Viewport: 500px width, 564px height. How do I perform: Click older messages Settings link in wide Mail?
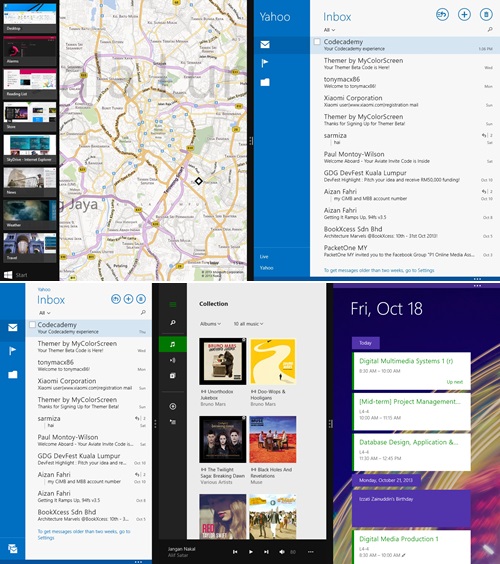[x=379, y=270]
